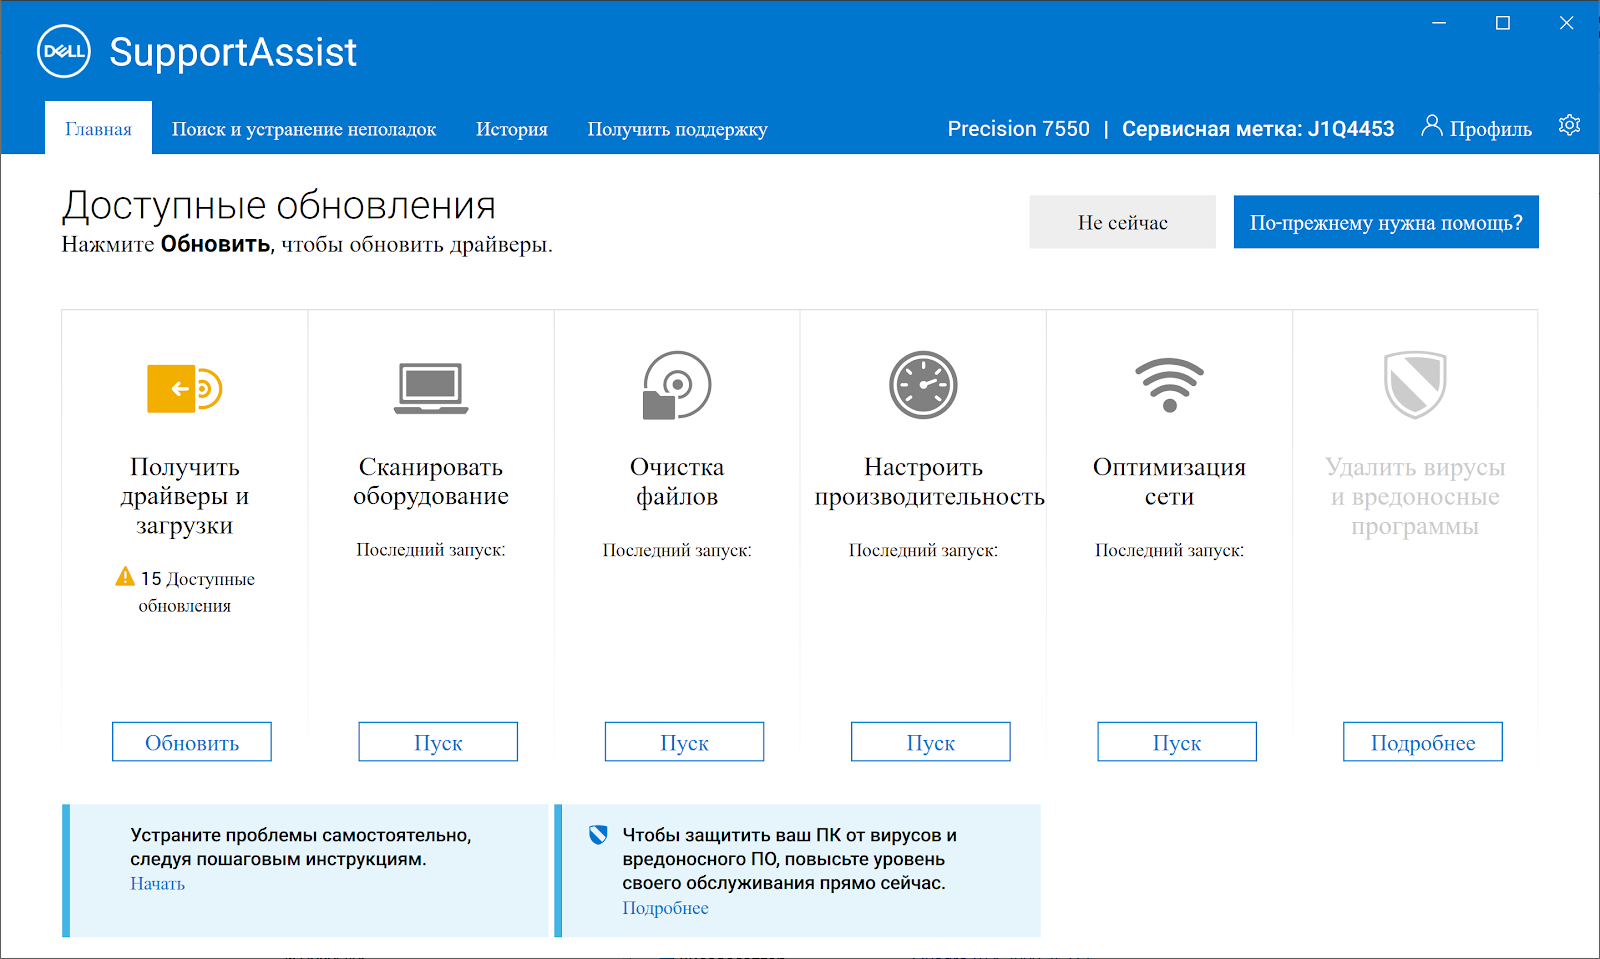This screenshot has width=1600, height=959.
Task: Click Удалить вирусы и вредоносные программы title
Action: click(x=1415, y=496)
